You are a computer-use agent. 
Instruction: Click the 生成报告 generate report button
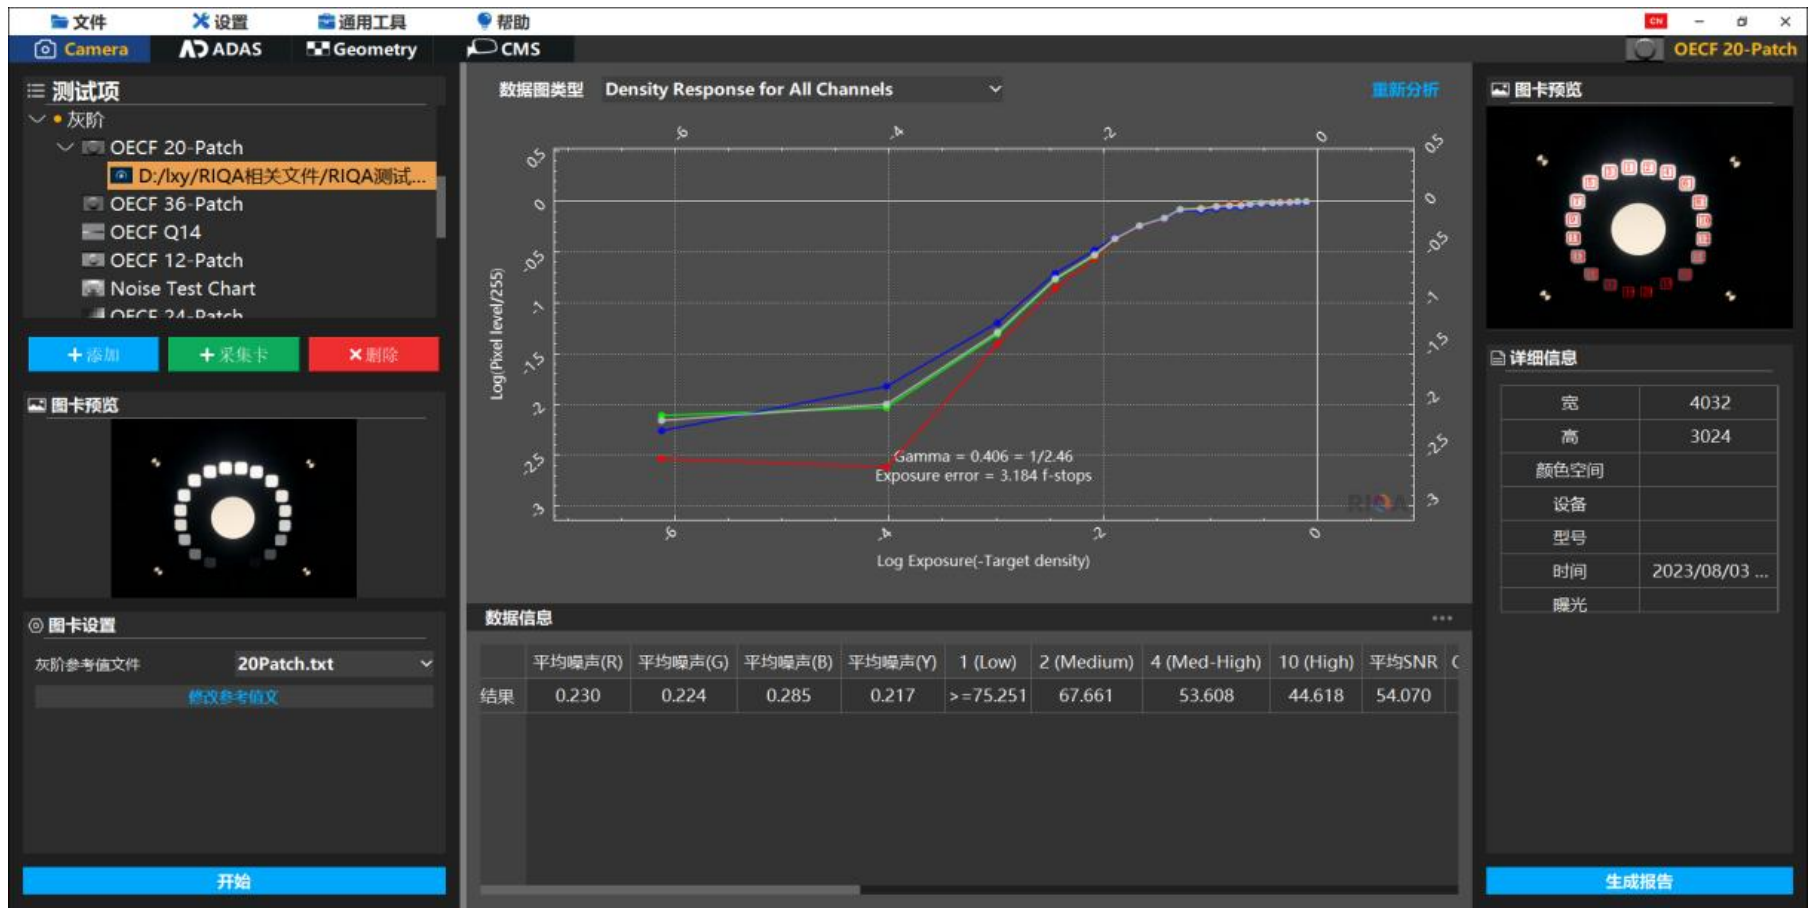(x=1638, y=881)
